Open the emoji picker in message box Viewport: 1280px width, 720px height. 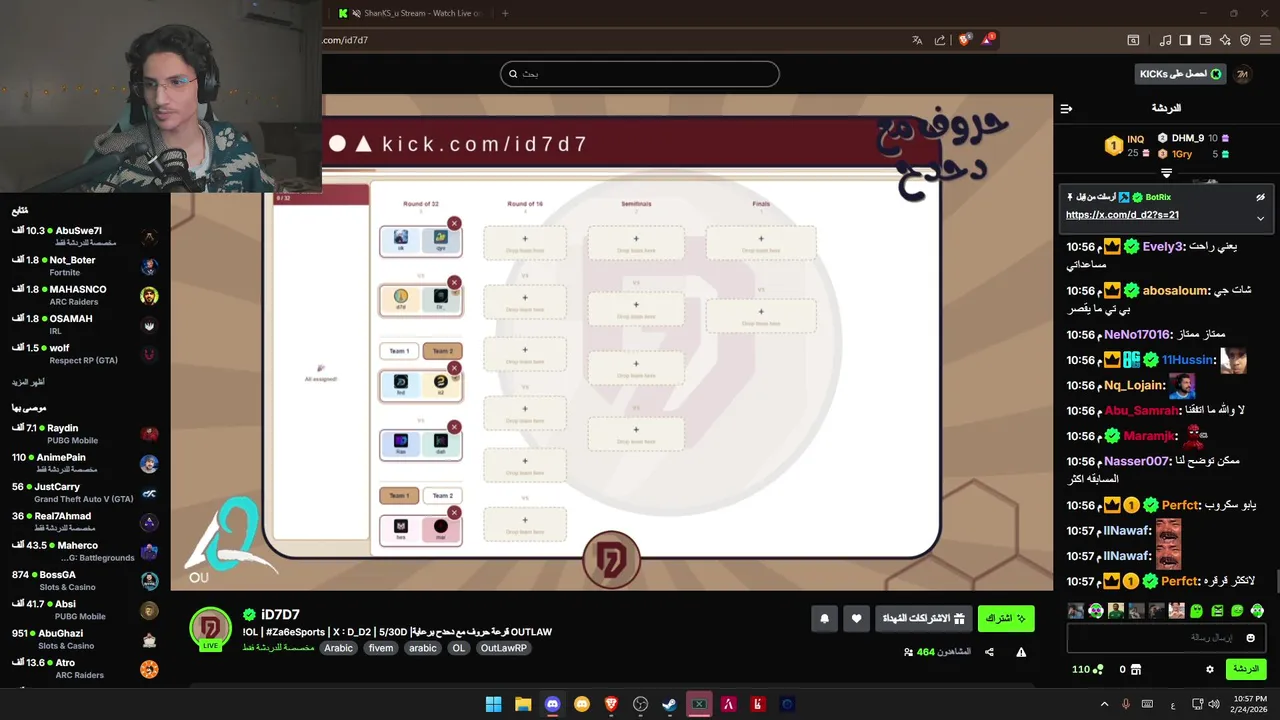point(1250,638)
